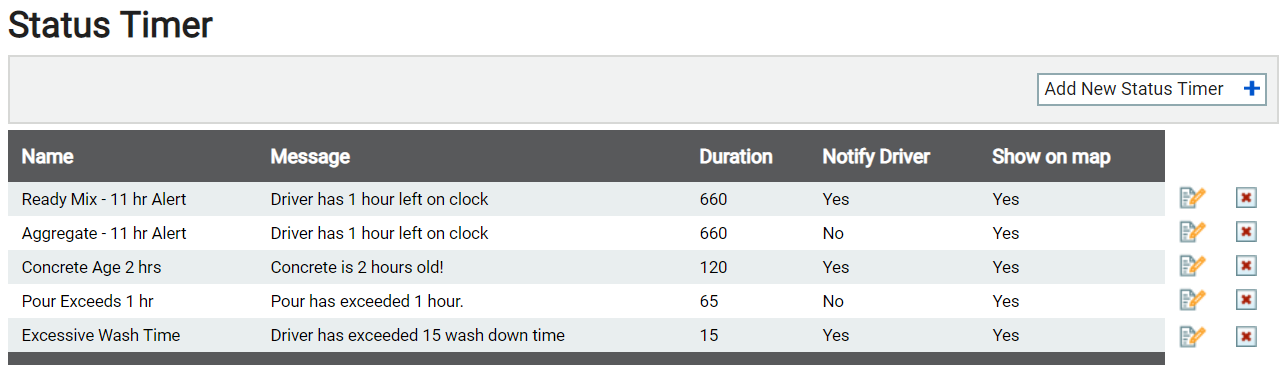This screenshot has height=375, width=1287.
Task: Edit the Ready Mix - 11 hr Alert timer
Action: coord(1192,198)
